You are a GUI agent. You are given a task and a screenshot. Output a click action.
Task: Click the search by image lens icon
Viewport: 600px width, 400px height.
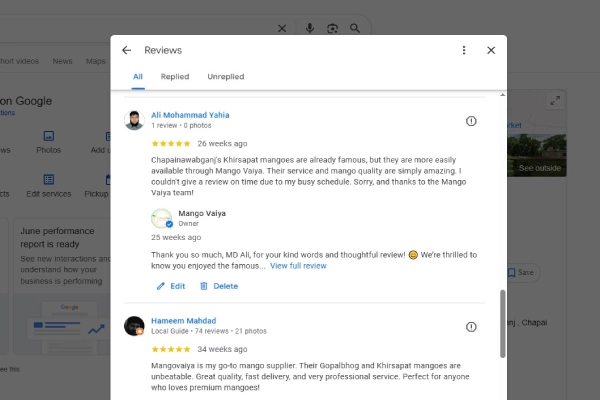(332, 28)
